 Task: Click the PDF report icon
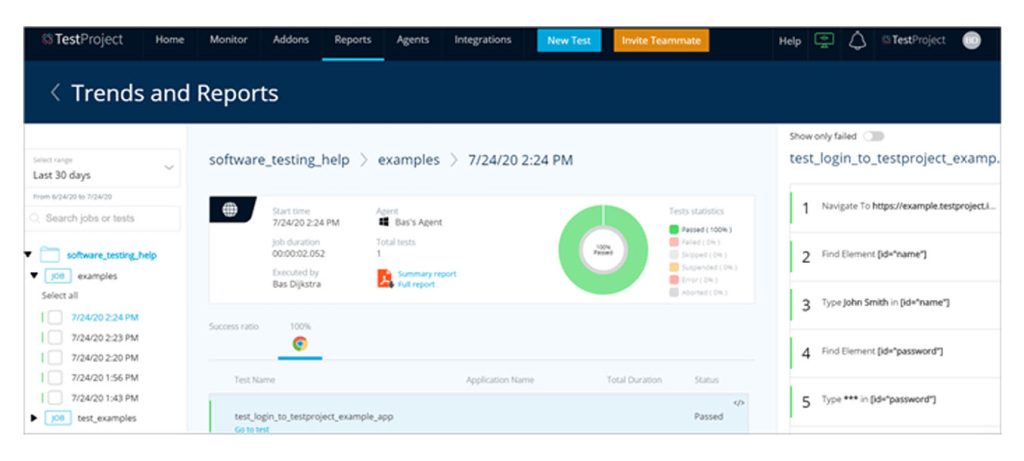click(x=385, y=278)
